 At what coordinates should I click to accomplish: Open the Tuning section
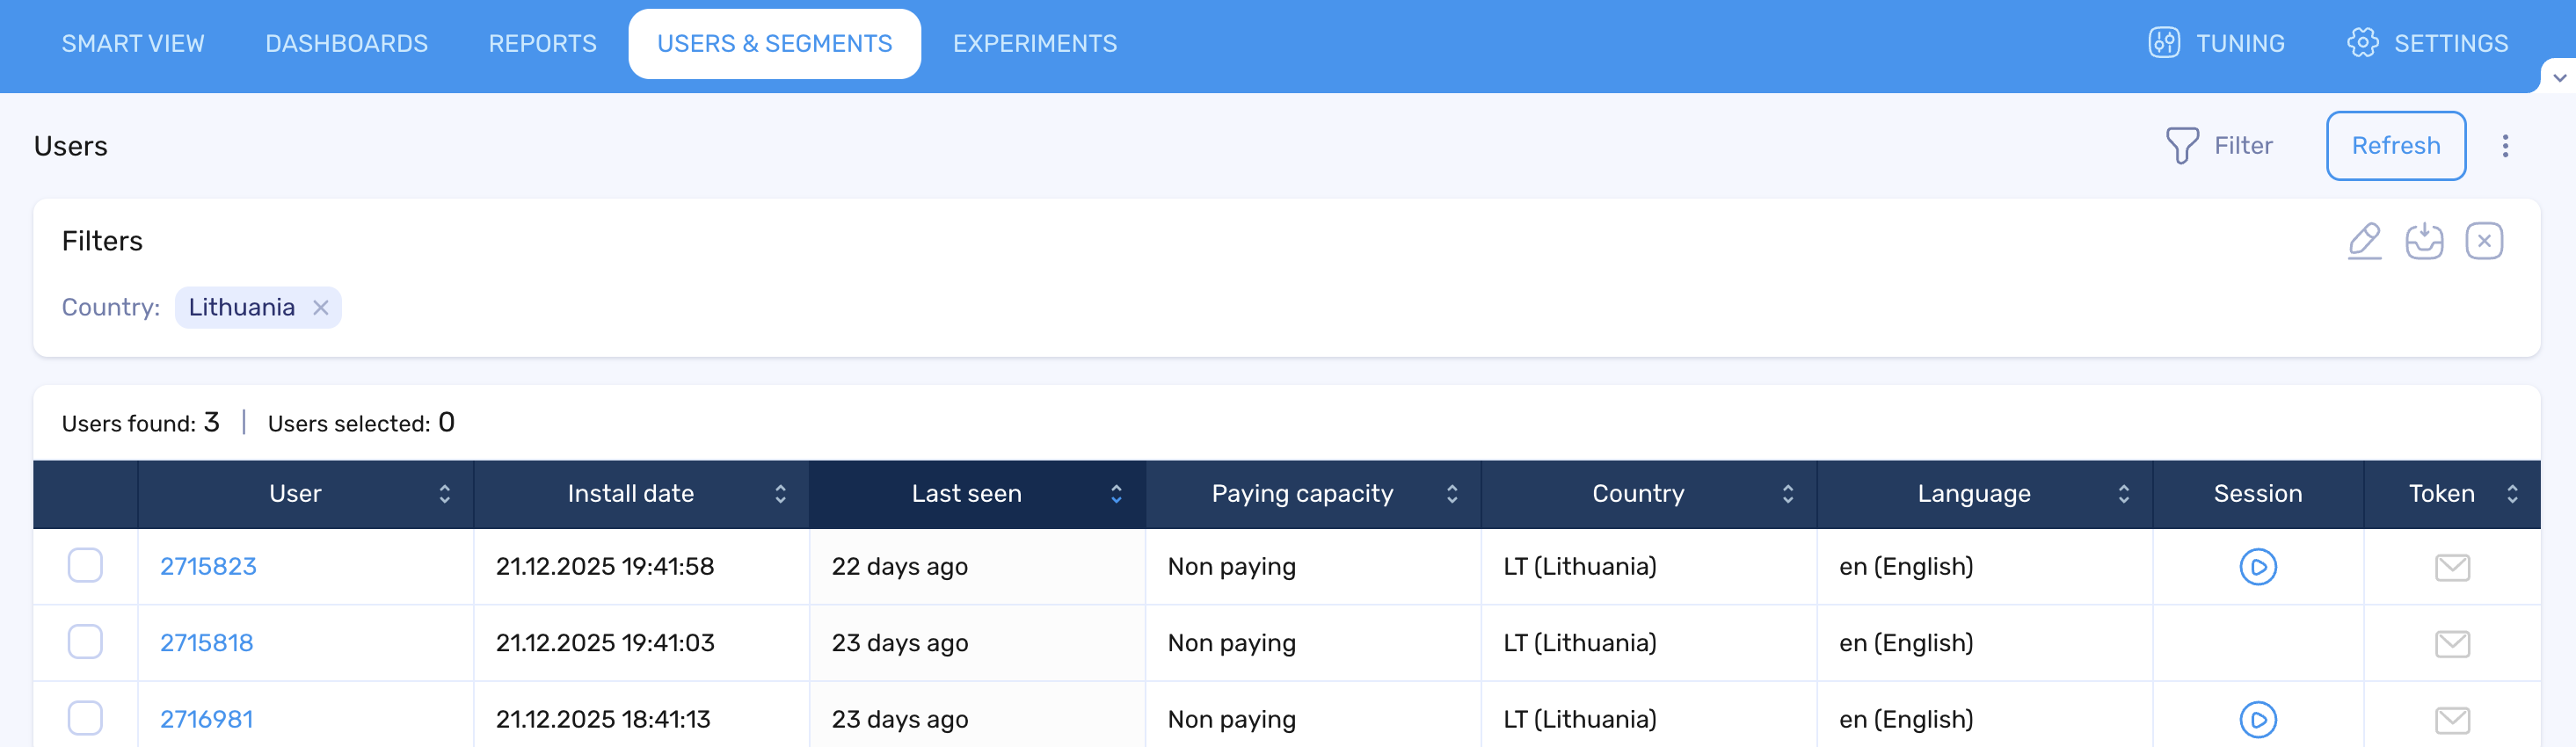pyautogui.click(x=2217, y=44)
